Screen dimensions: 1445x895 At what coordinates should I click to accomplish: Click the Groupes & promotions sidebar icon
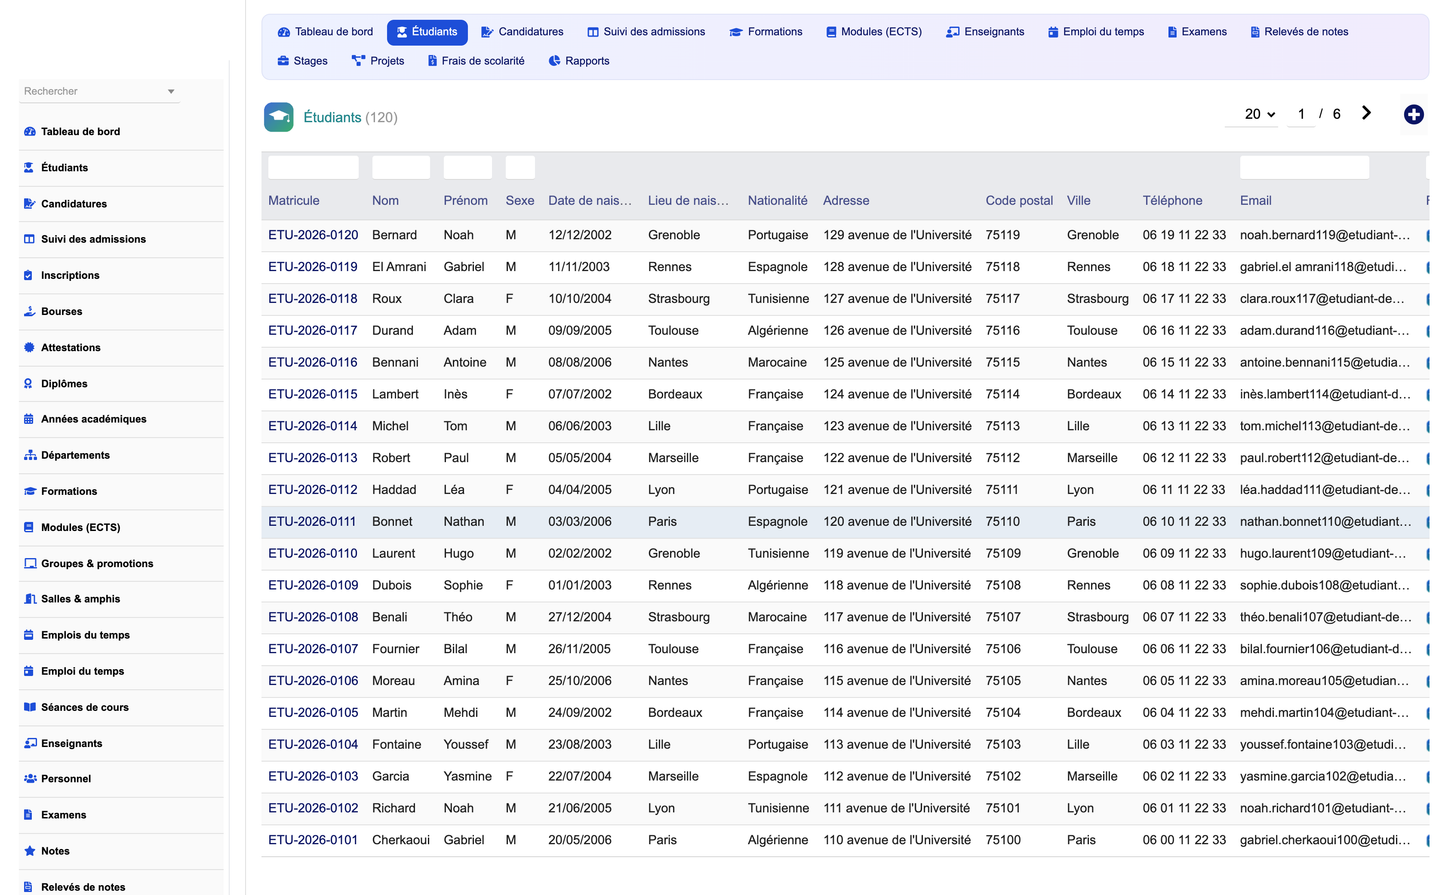click(29, 563)
